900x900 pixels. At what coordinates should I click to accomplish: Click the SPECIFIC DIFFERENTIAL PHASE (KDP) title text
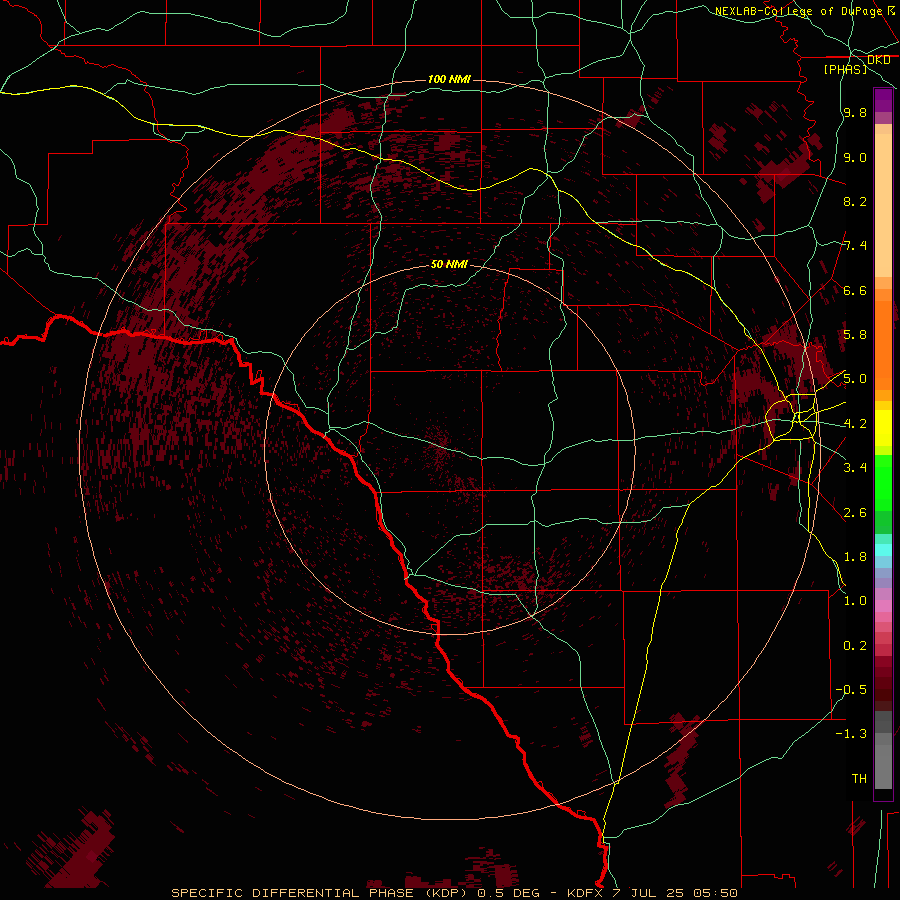[x=319, y=893]
